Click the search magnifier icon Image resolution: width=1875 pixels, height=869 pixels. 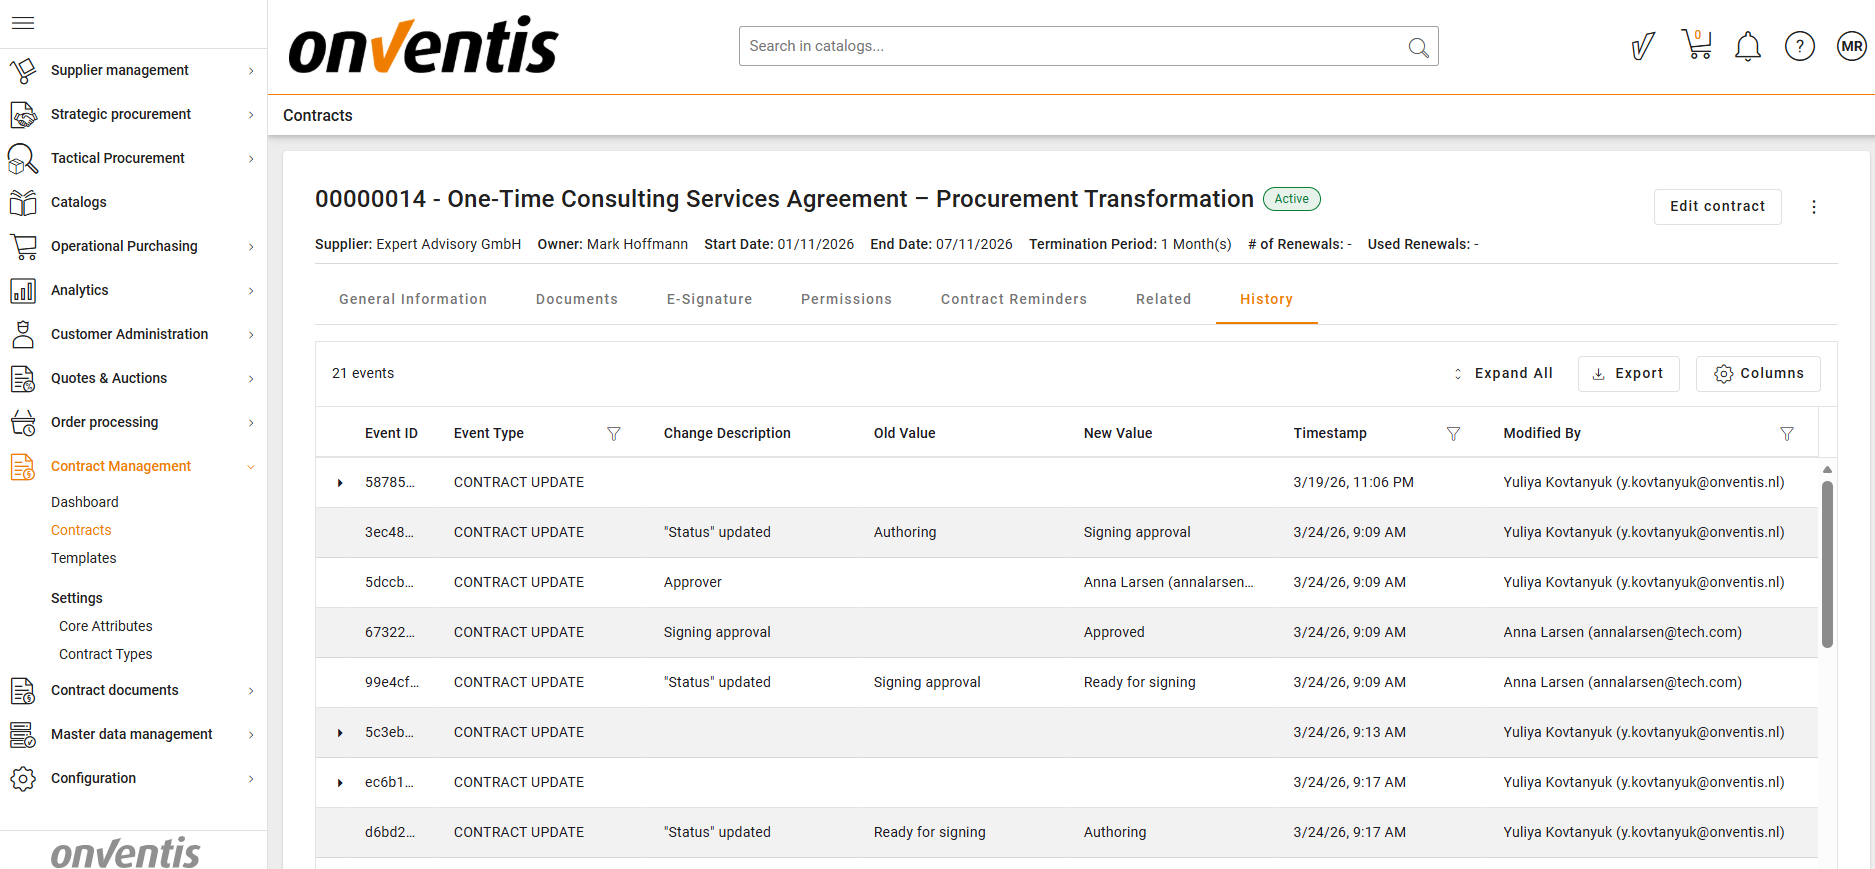[1417, 47]
